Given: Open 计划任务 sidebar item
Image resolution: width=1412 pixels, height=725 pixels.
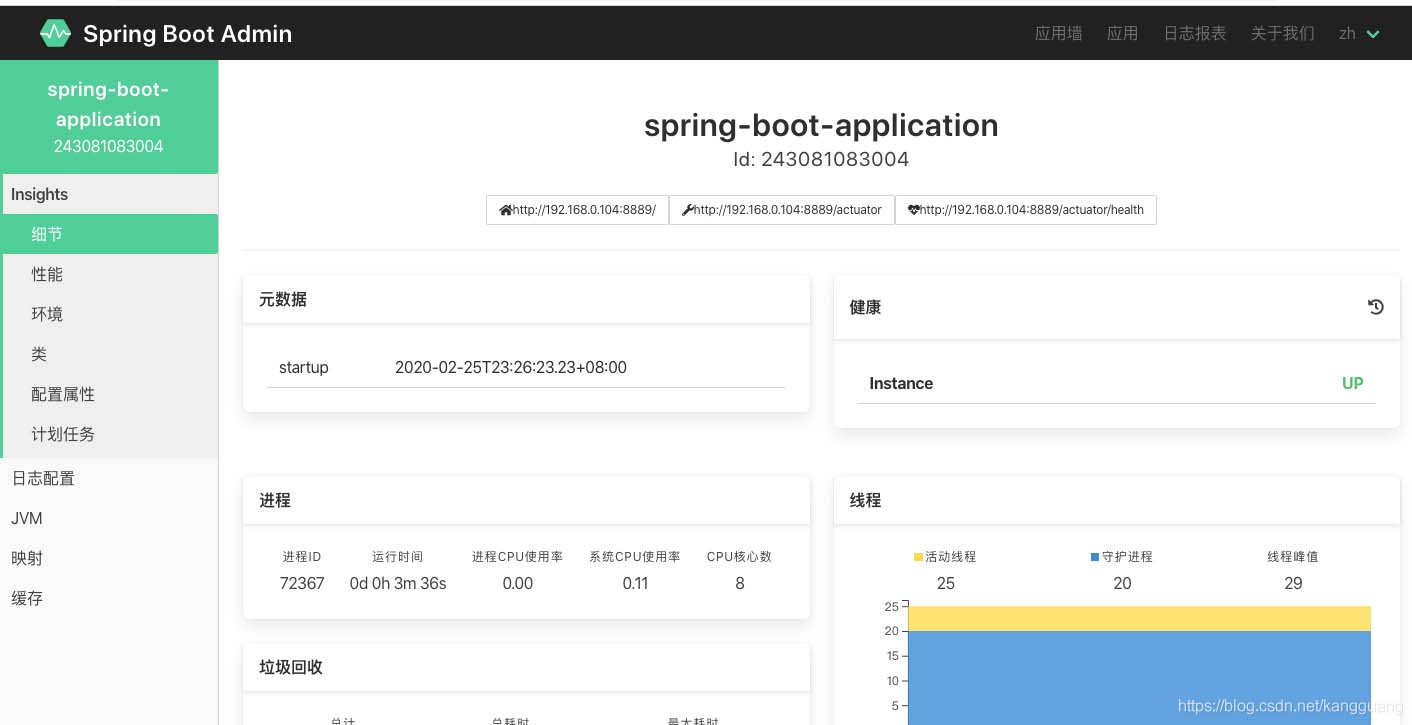Looking at the screenshot, I should tap(63, 434).
